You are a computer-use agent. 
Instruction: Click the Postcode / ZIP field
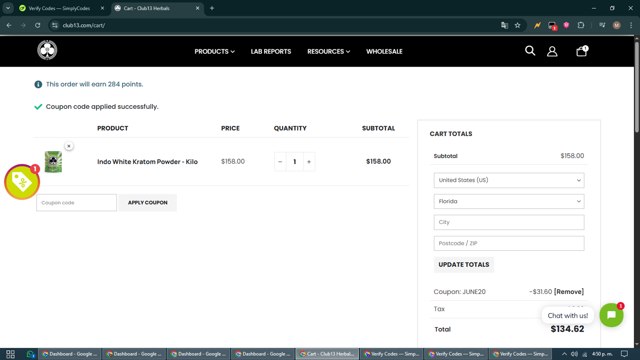tap(509, 243)
